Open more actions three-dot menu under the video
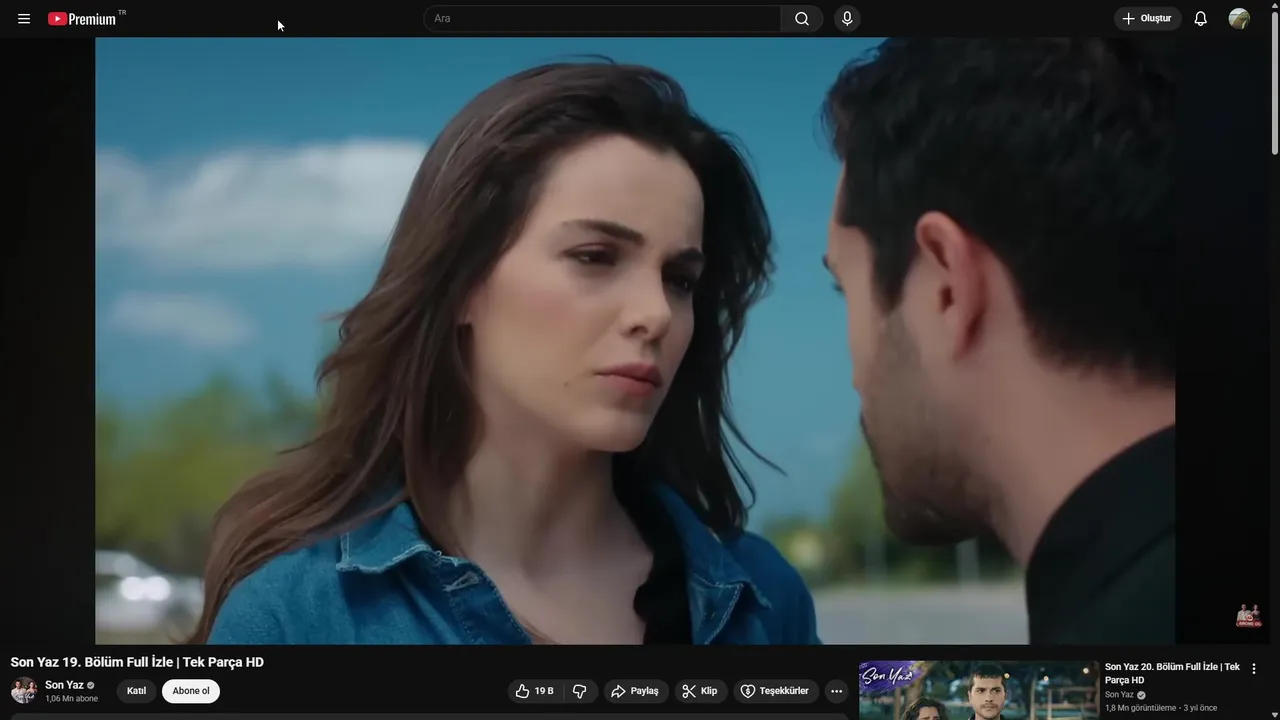 click(837, 691)
